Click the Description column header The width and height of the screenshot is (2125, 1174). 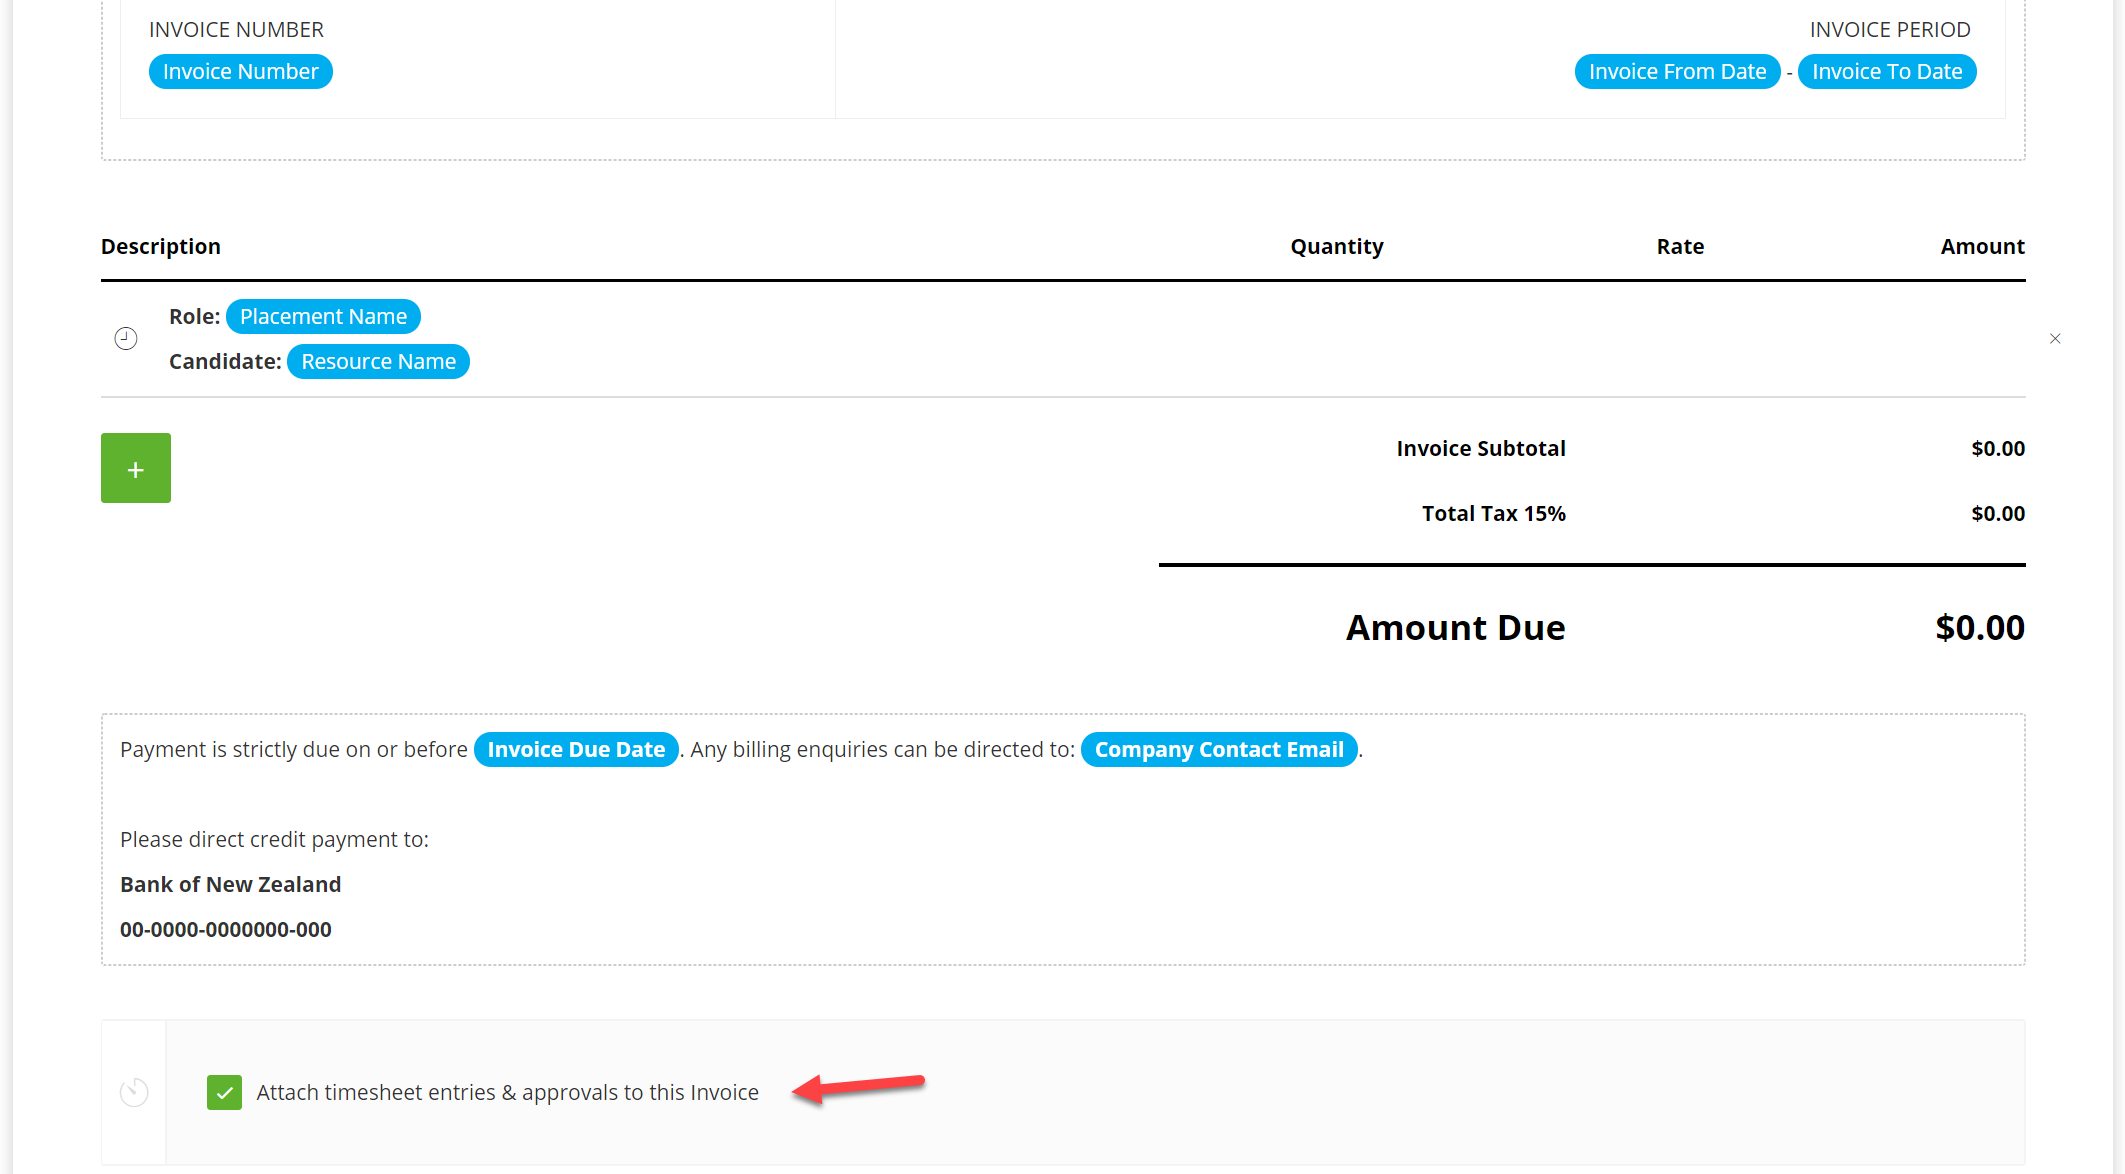161,247
